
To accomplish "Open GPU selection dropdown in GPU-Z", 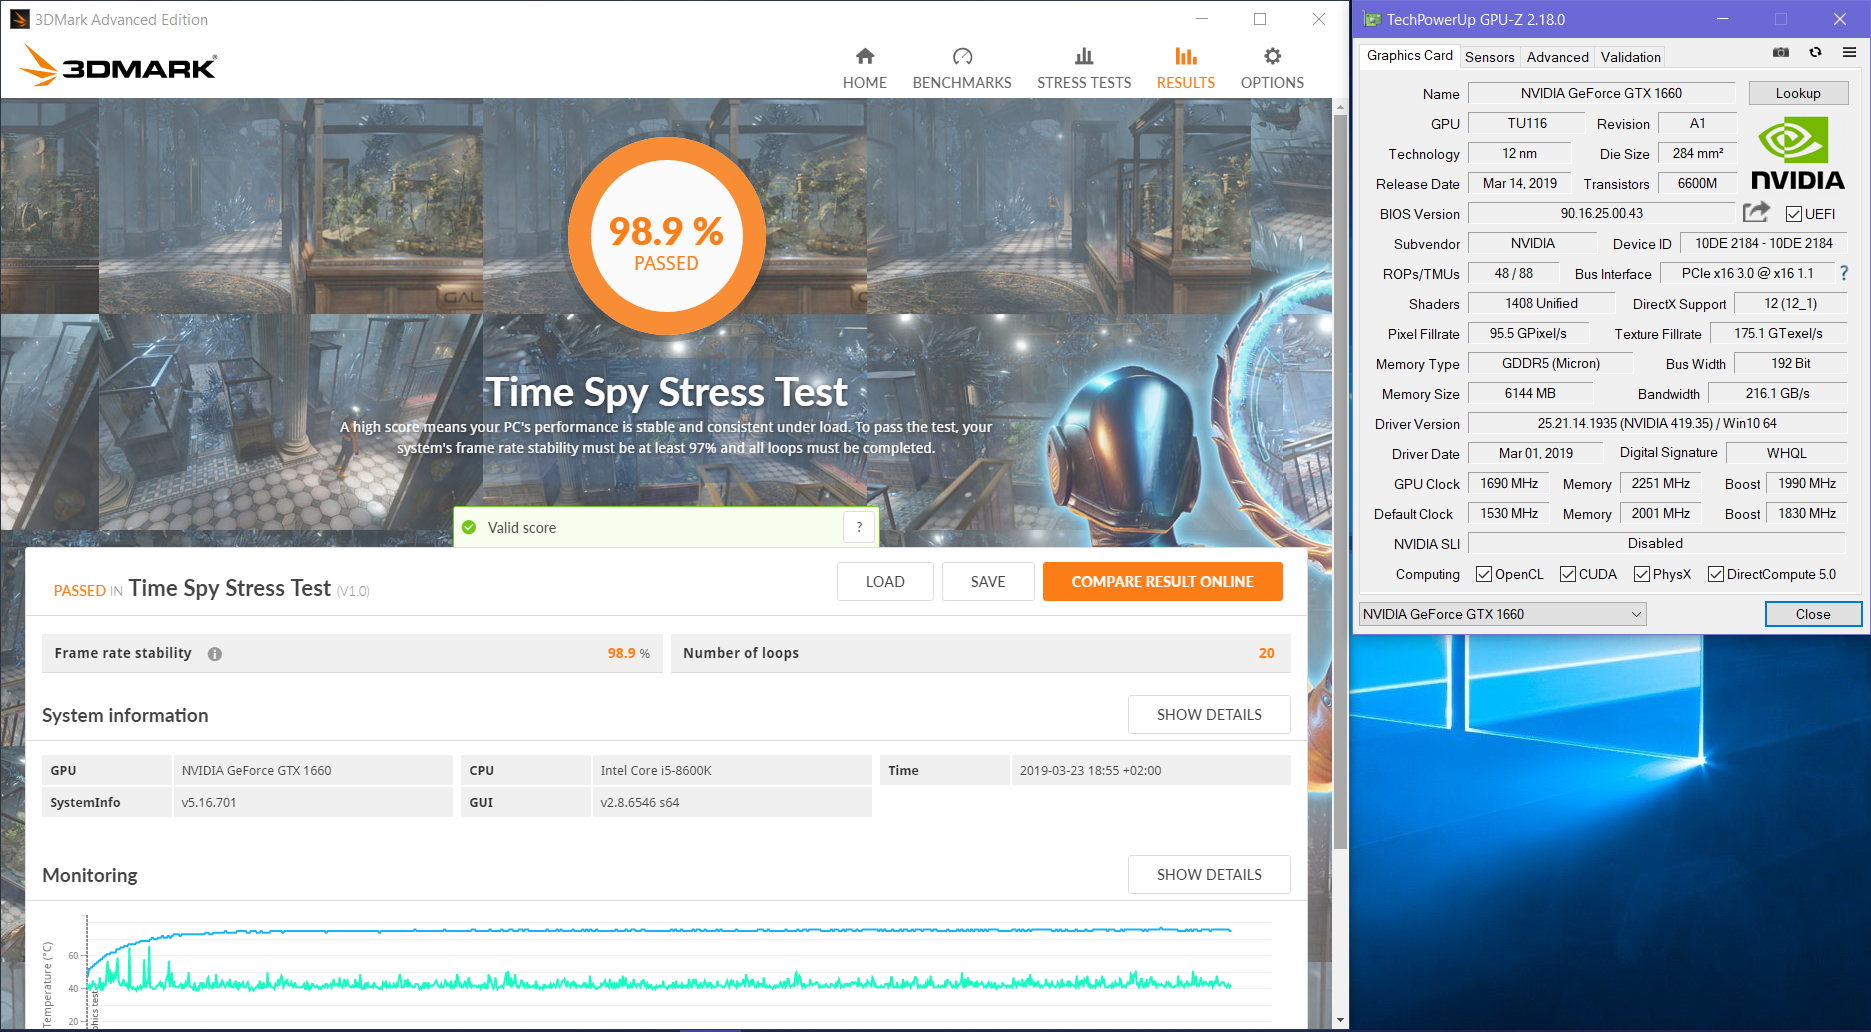I will pos(1503,614).
